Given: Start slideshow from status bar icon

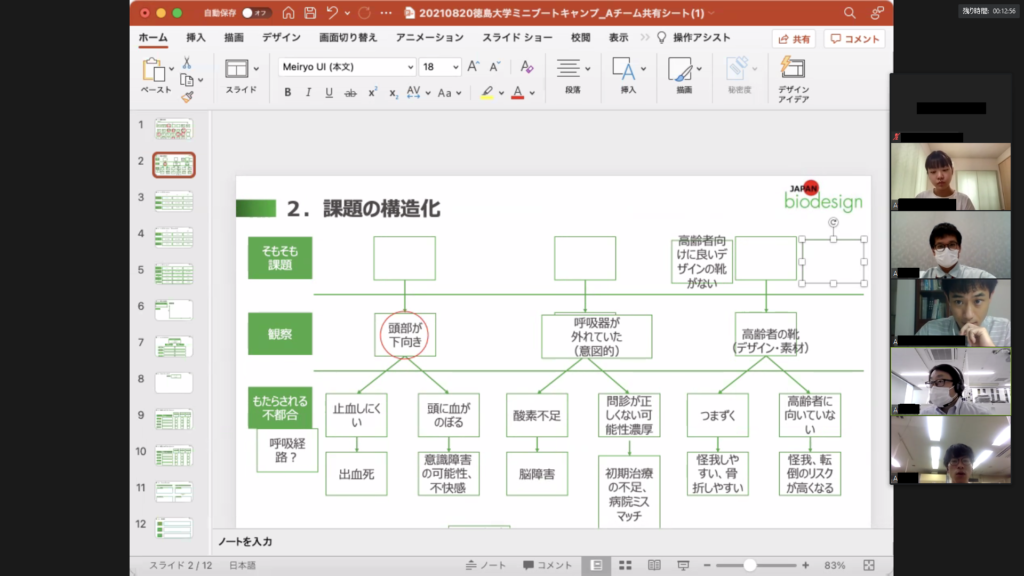Looking at the screenshot, I should click(x=683, y=566).
